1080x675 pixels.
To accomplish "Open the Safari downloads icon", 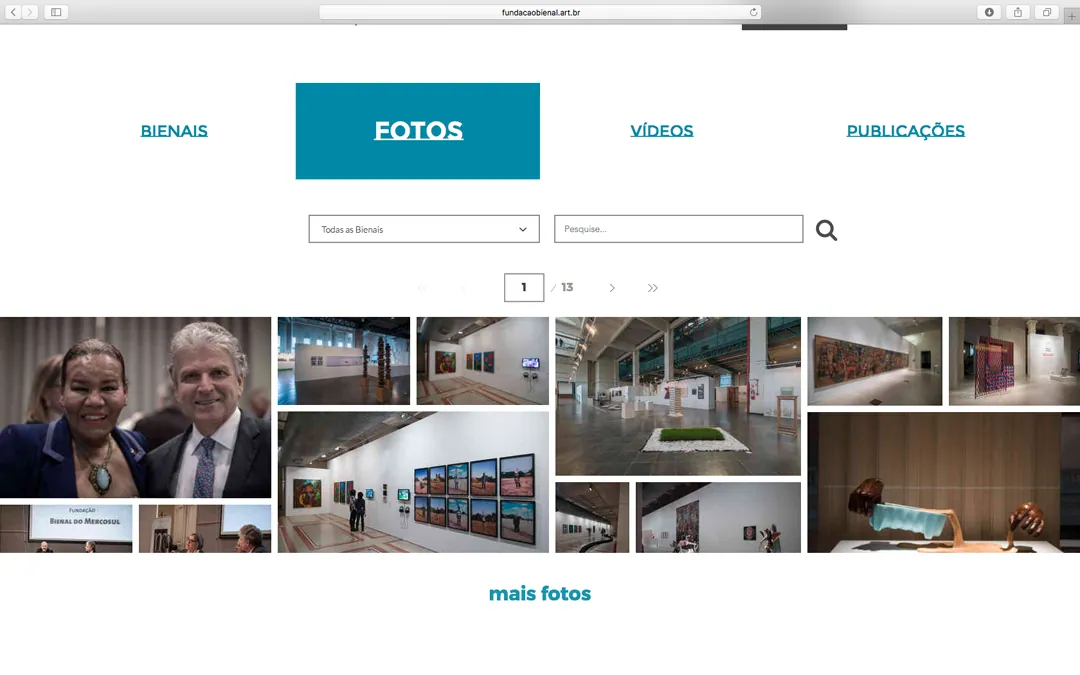I will click(989, 12).
